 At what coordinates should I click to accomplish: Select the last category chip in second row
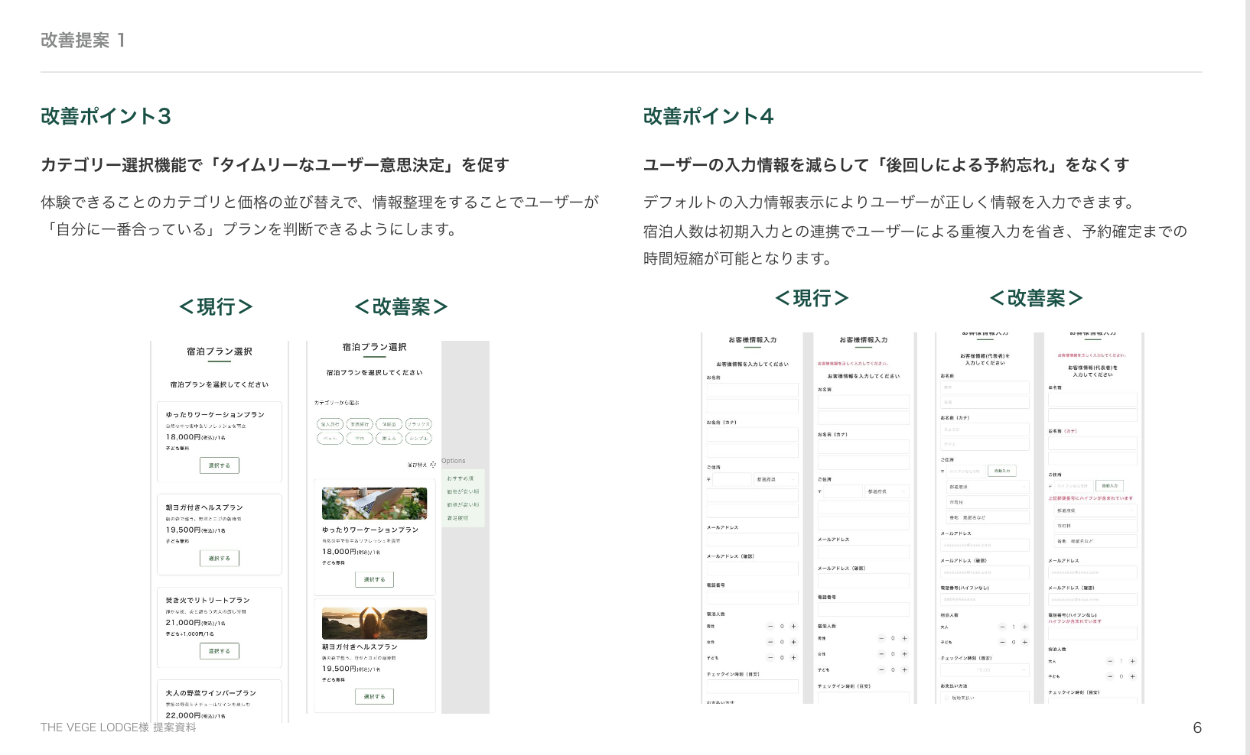point(418,438)
